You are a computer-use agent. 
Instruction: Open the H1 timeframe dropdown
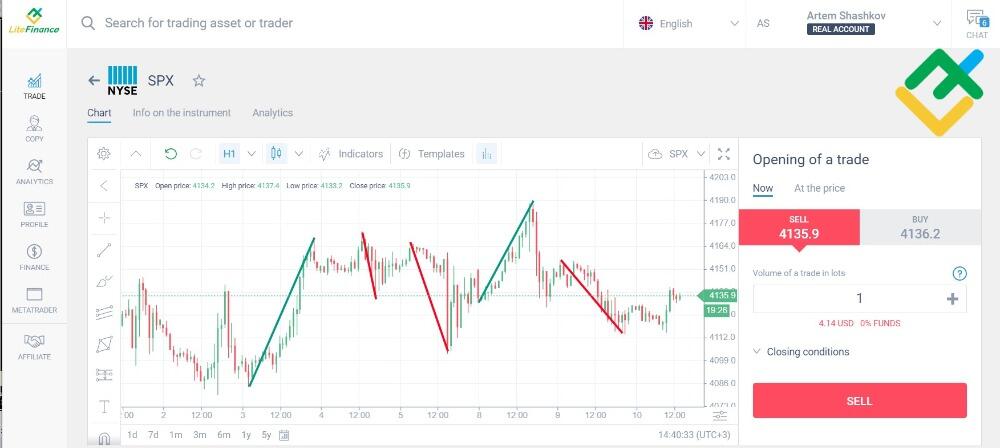point(238,154)
